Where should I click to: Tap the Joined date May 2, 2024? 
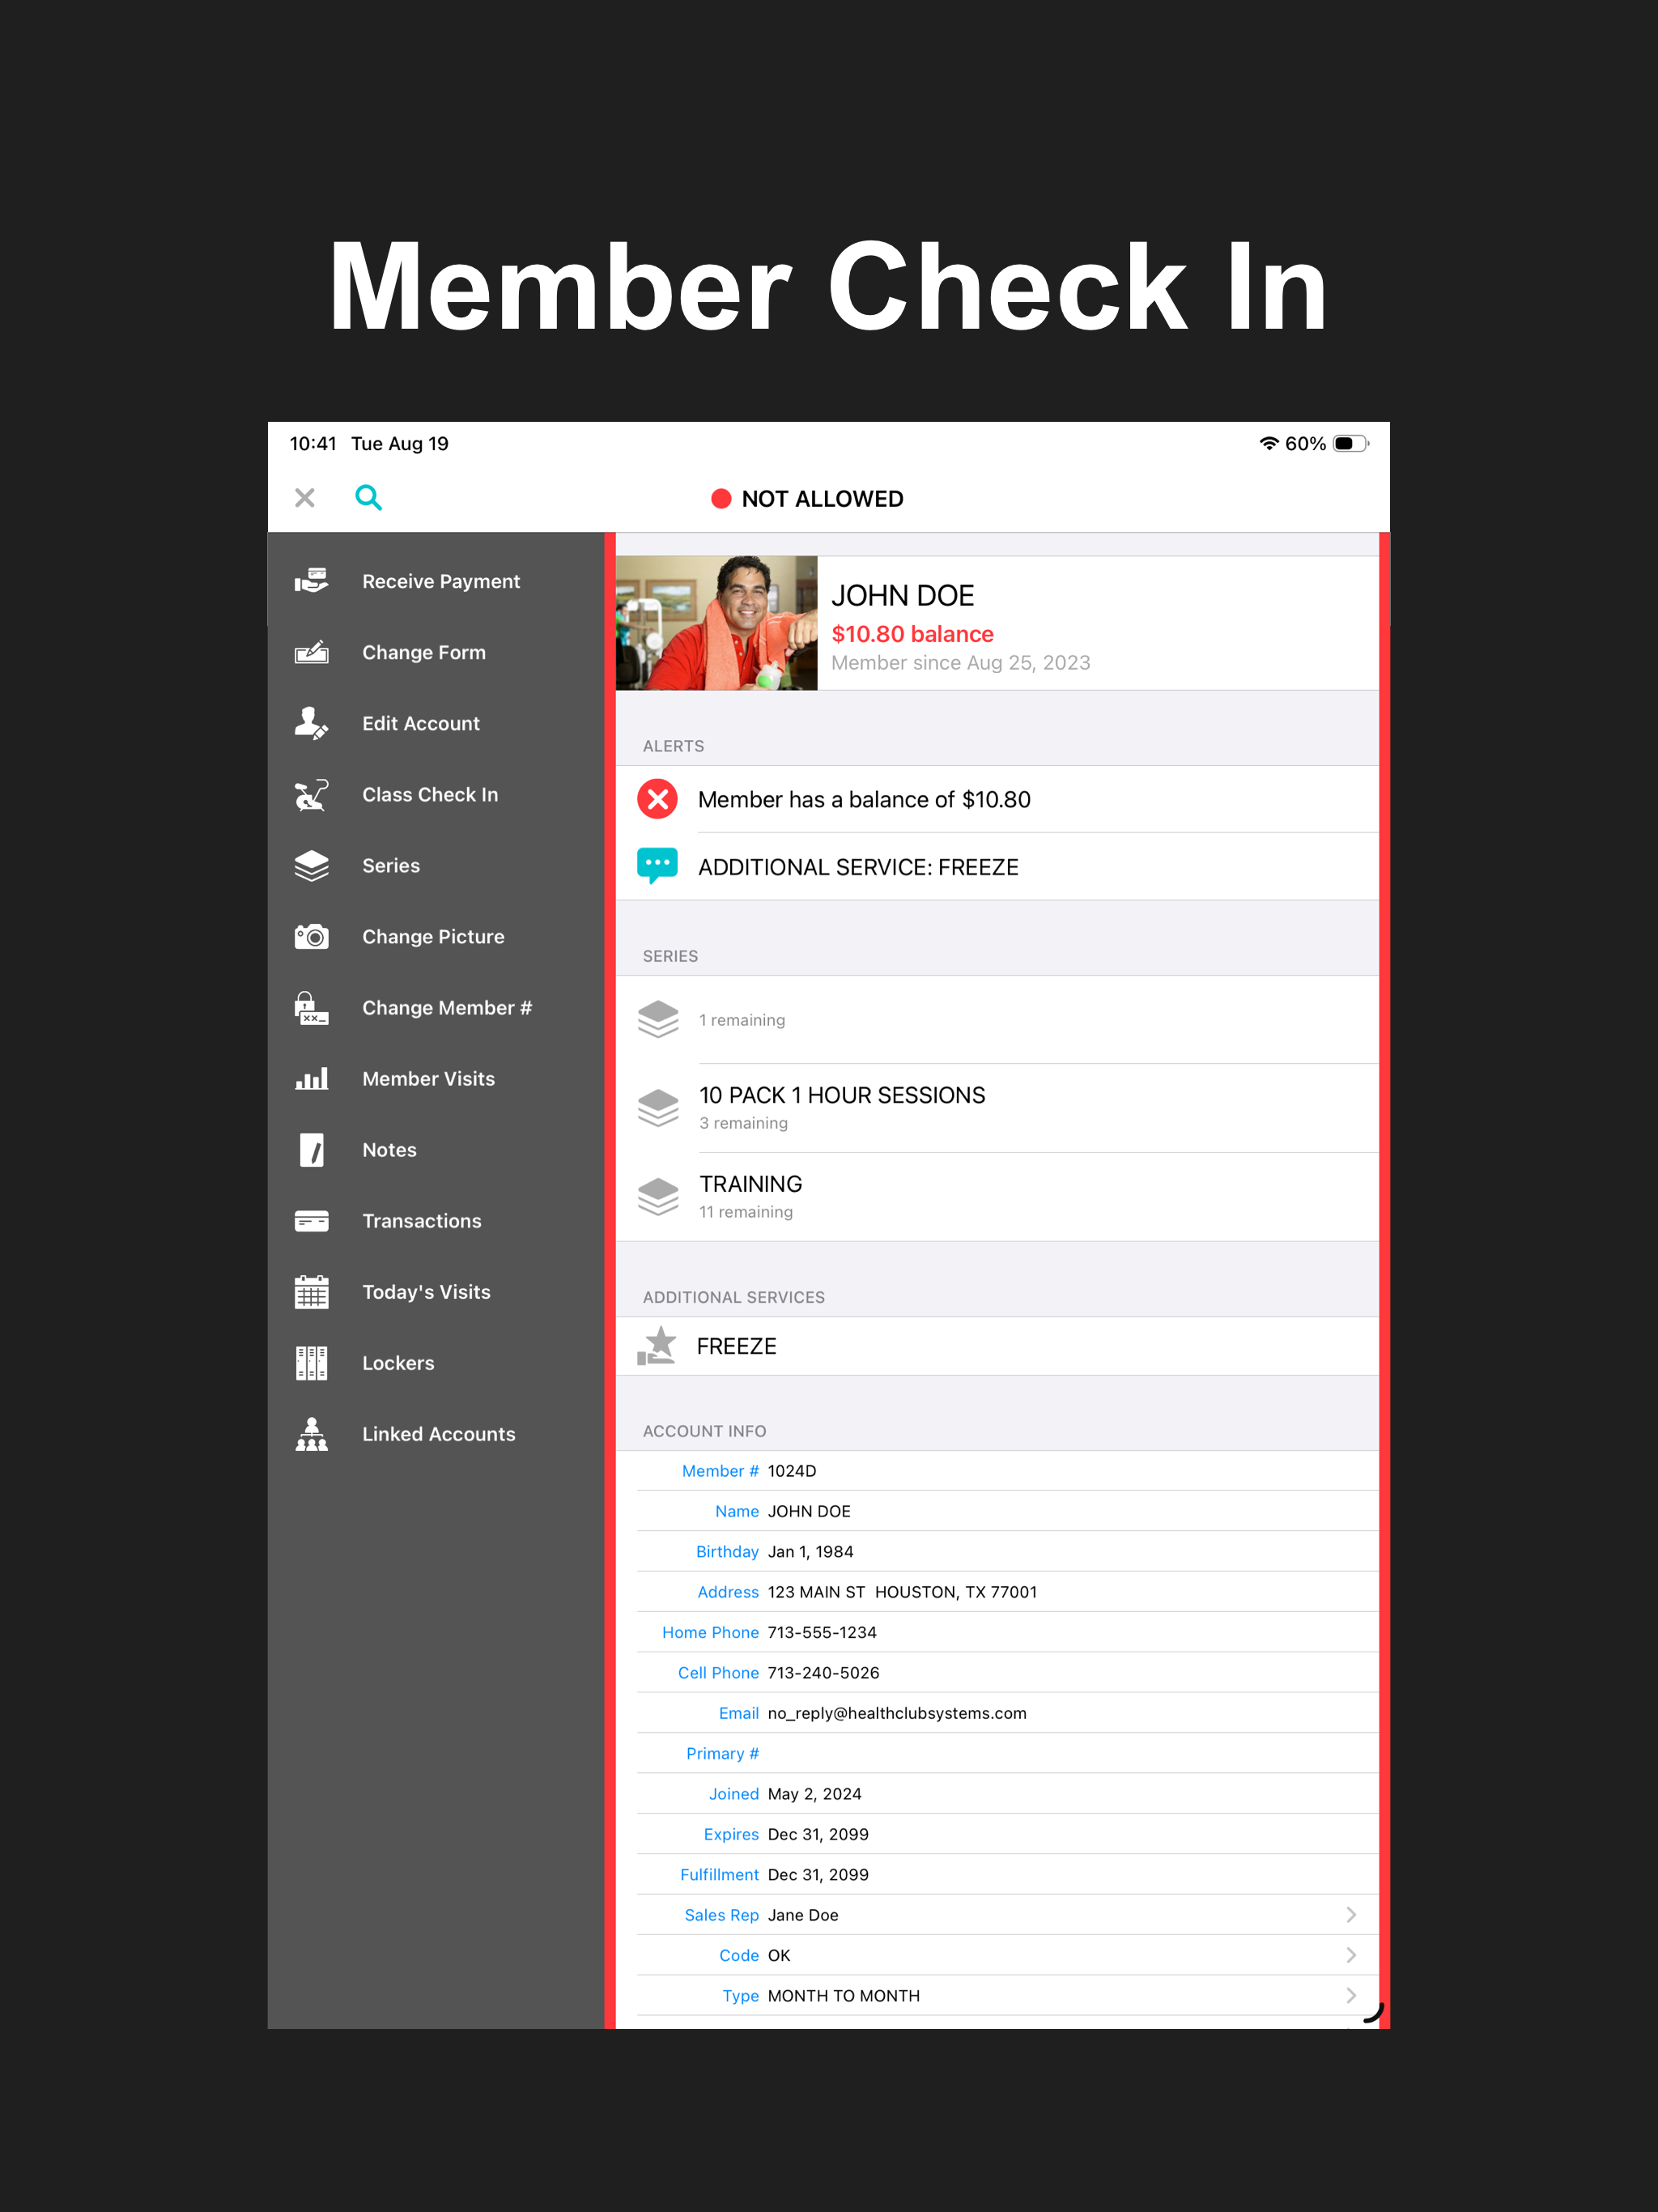814,1793
